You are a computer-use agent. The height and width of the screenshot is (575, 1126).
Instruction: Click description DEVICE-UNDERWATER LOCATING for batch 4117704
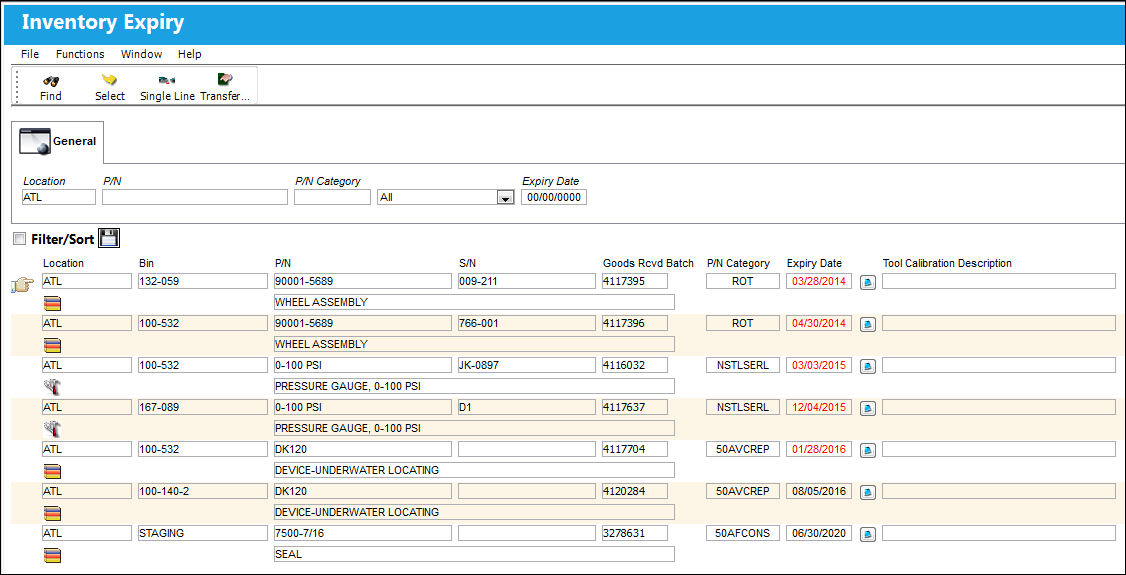[x=475, y=470]
